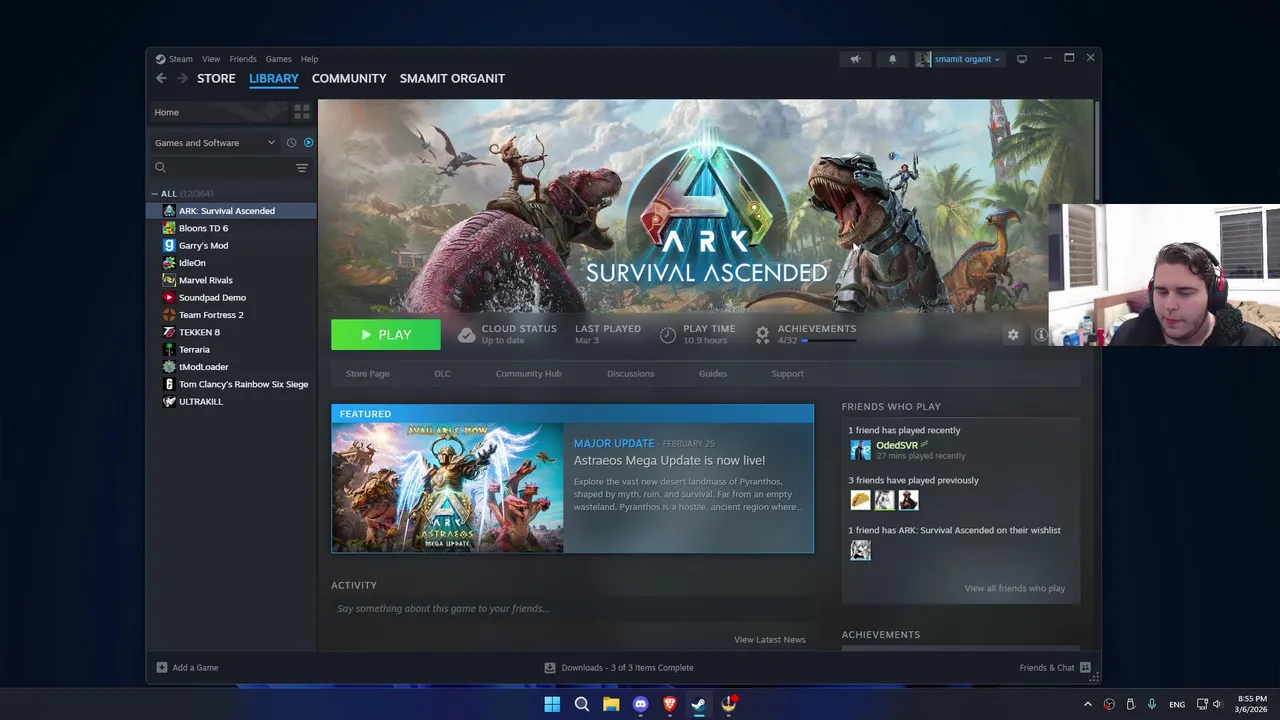Click the activity comment field

point(572,608)
